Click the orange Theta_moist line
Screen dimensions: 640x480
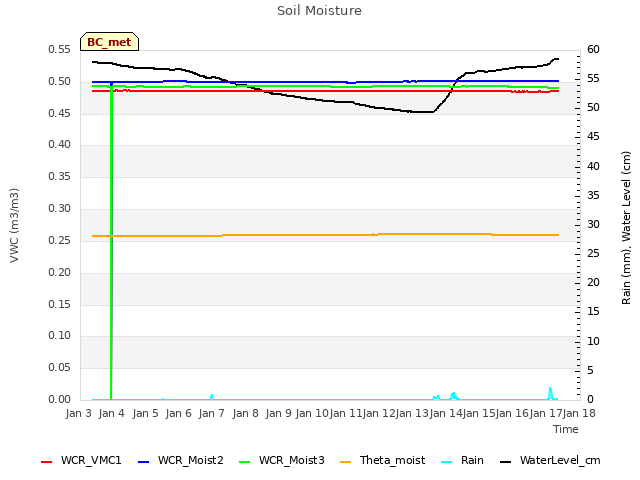pyautogui.click(x=325, y=235)
